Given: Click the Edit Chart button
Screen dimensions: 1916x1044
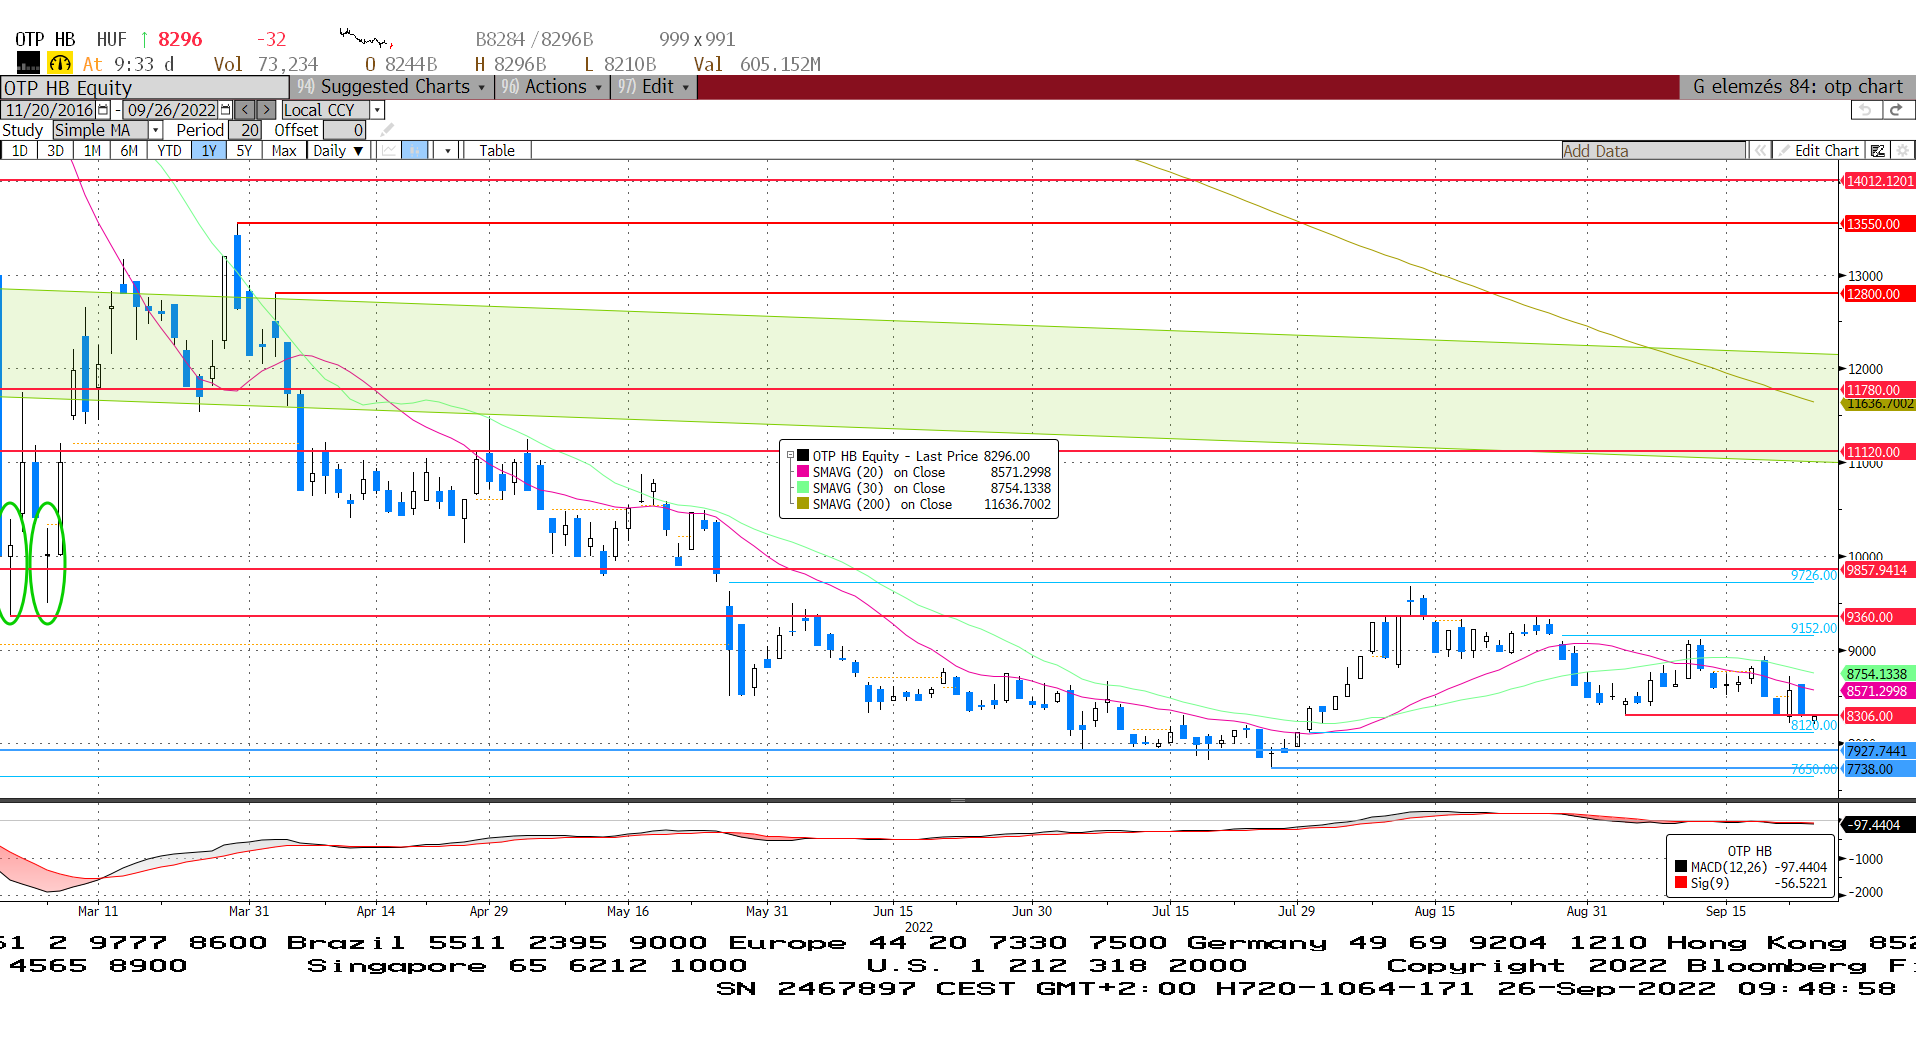Looking at the screenshot, I should click(1818, 151).
